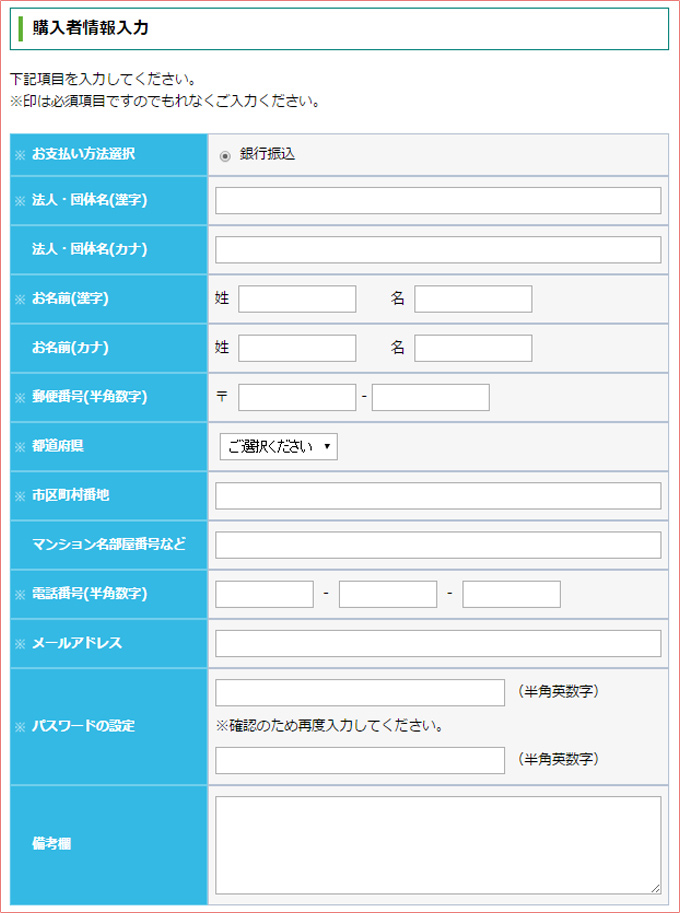The width and height of the screenshot is (680, 913).
Task: Click the (半角英数字) hint beside confirmation field
Action: (x=558, y=760)
